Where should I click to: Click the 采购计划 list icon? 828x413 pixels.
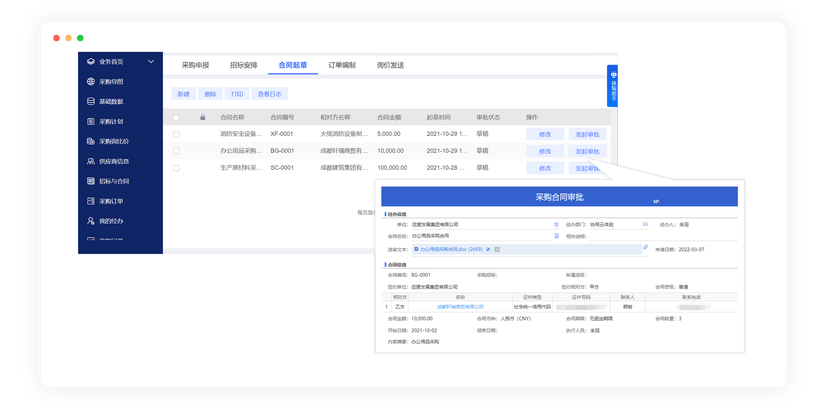pyautogui.click(x=91, y=121)
